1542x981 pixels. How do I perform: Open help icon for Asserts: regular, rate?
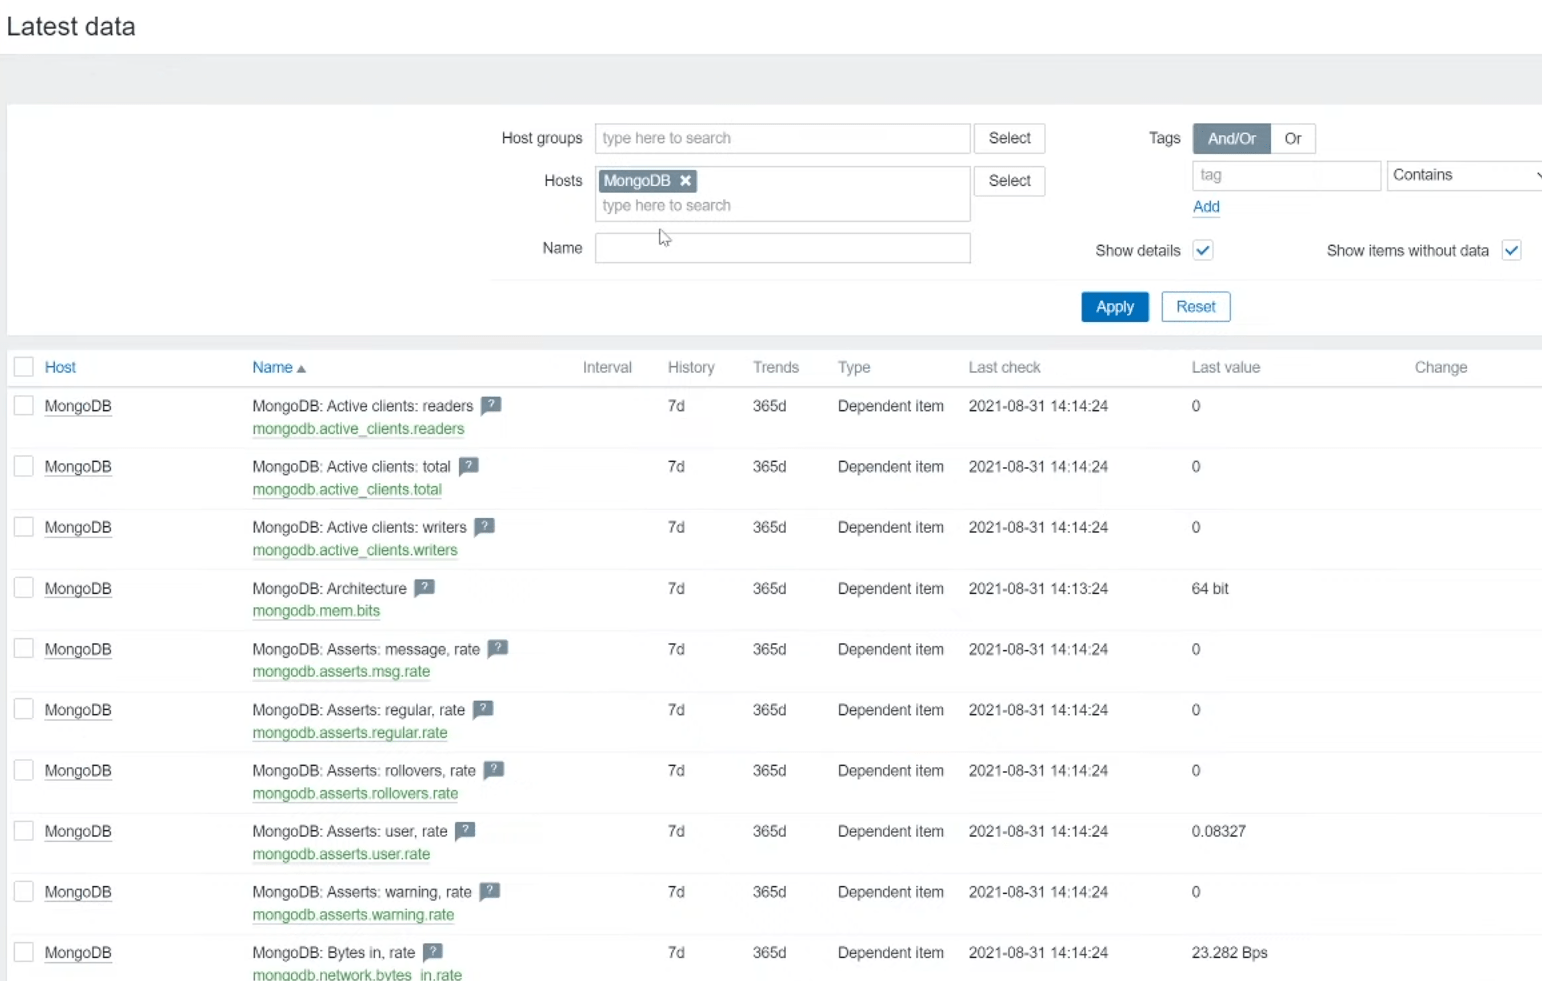point(484,710)
